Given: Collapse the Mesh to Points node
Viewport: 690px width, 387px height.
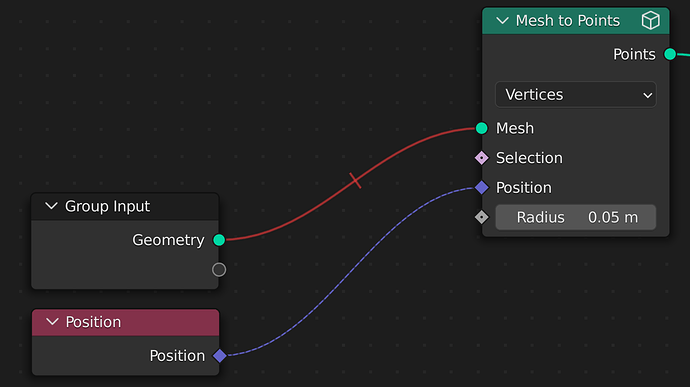Looking at the screenshot, I should (502, 21).
